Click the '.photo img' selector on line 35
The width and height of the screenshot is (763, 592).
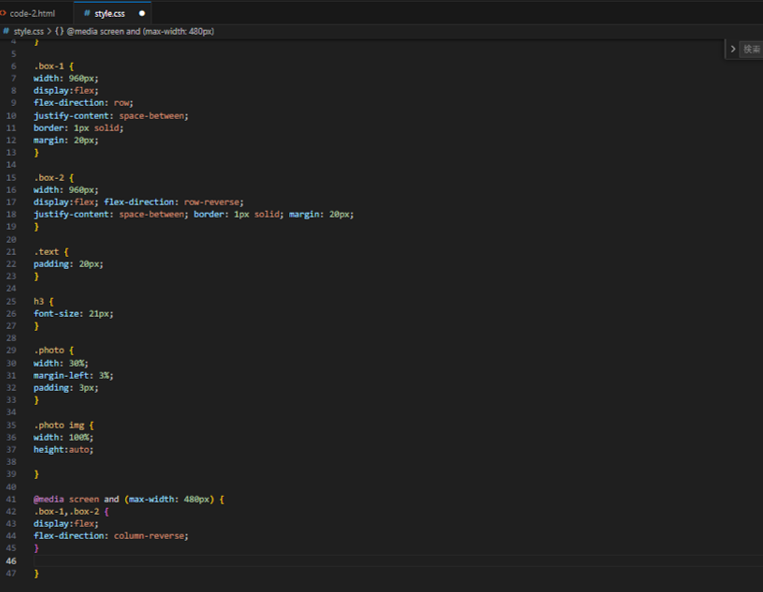tap(59, 425)
